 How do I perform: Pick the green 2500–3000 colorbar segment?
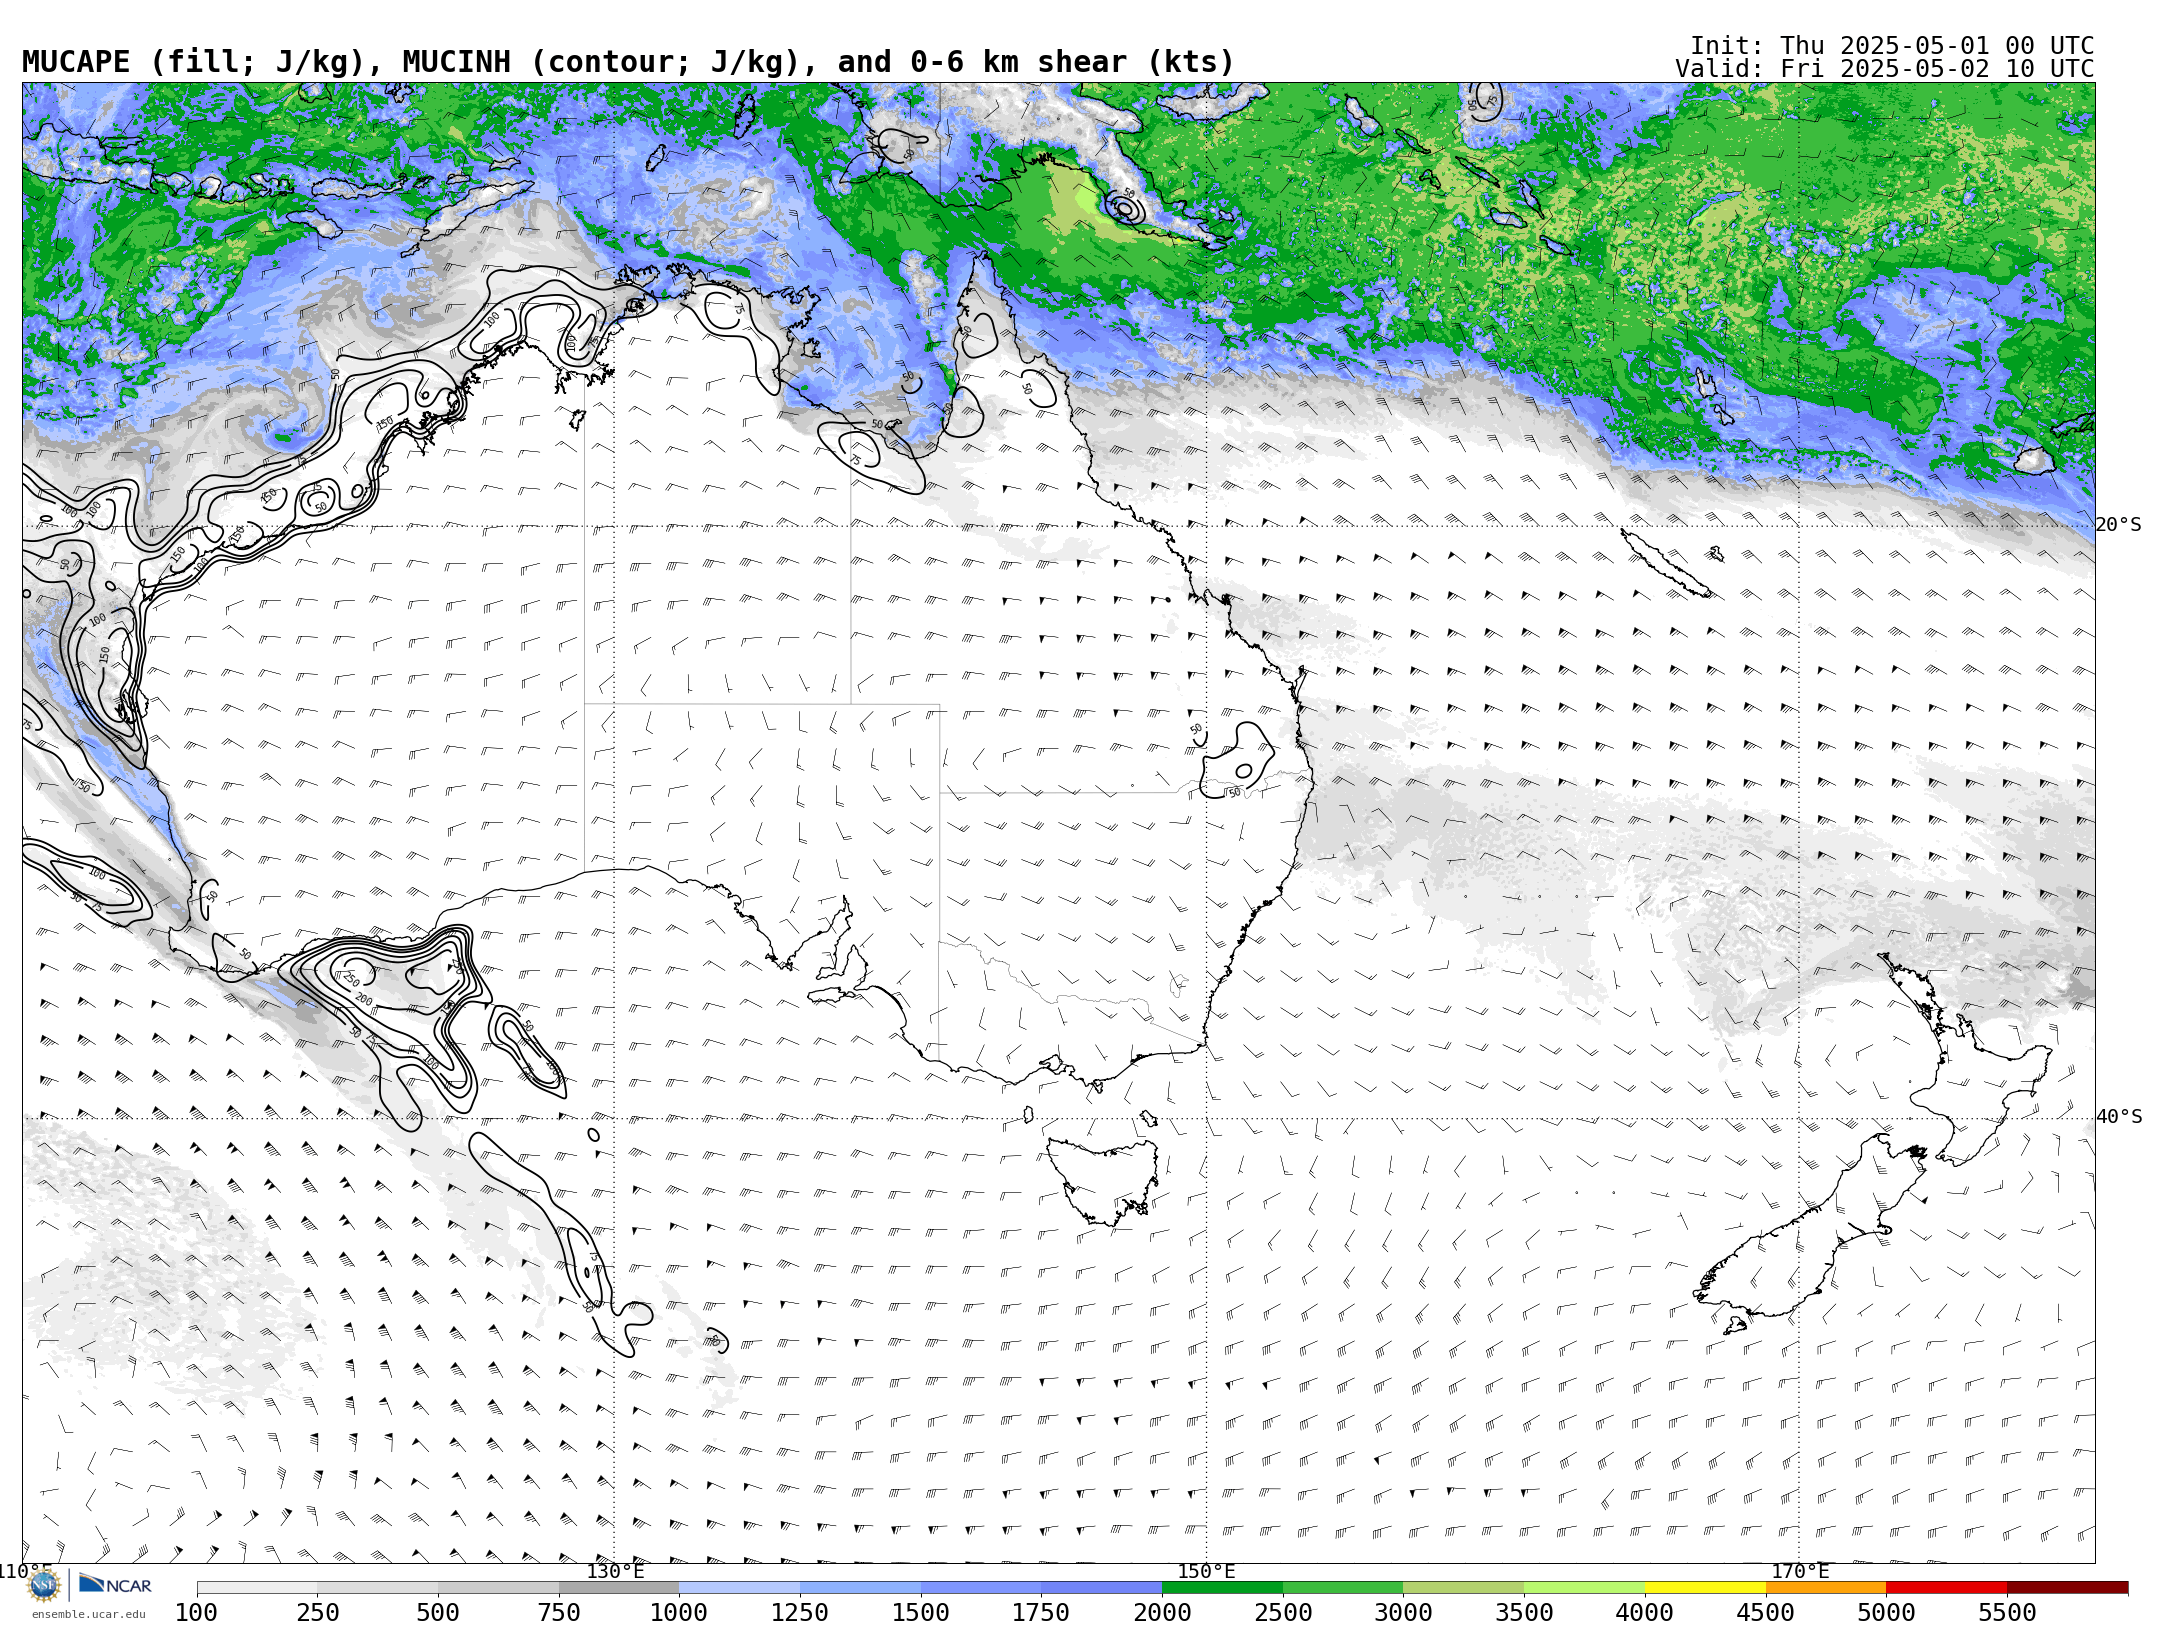(1343, 1588)
